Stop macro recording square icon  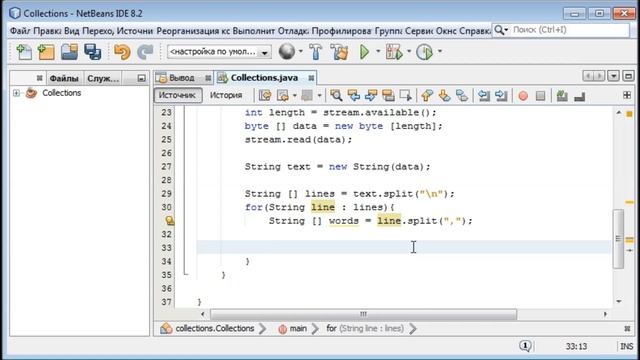[540, 96]
